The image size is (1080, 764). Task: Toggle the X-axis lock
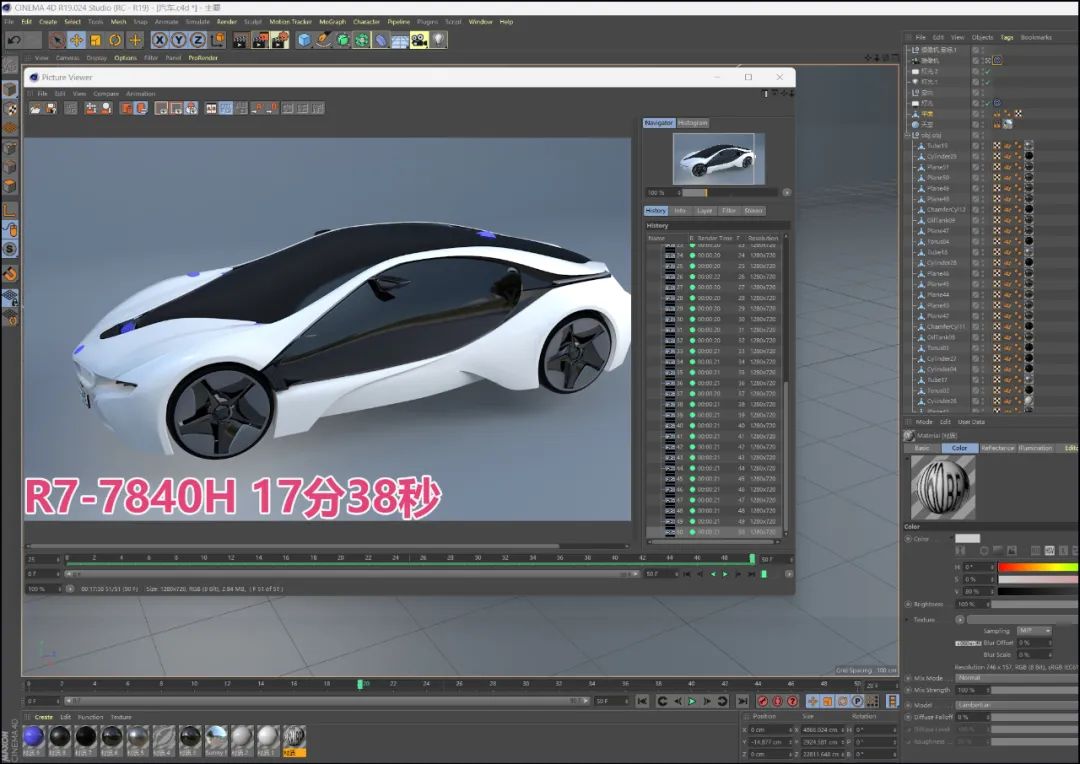click(159, 40)
